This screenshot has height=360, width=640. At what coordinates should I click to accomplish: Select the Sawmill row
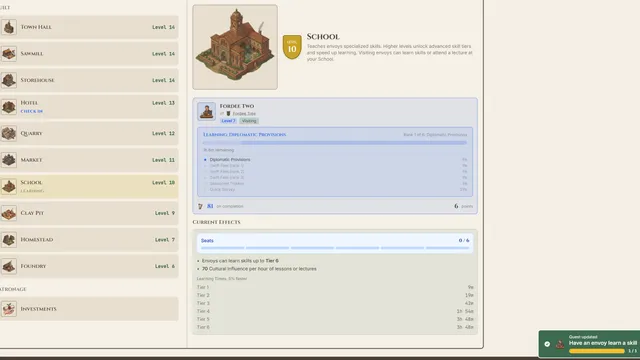pos(89,54)
